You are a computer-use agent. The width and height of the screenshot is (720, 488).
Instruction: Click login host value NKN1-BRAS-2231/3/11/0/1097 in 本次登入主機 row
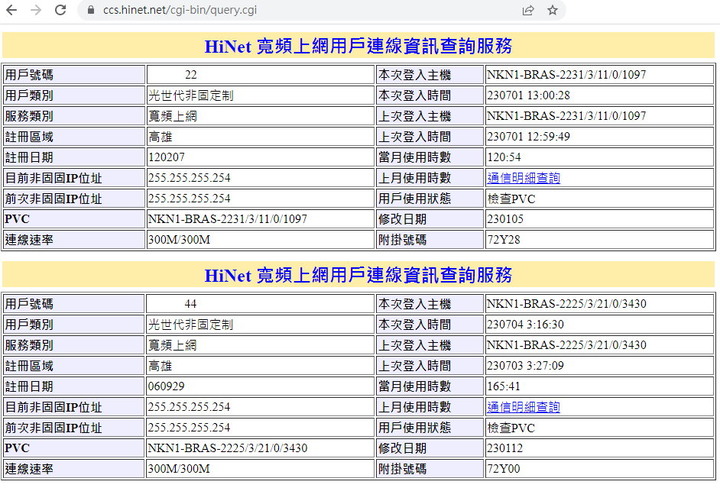click(567, 74)
